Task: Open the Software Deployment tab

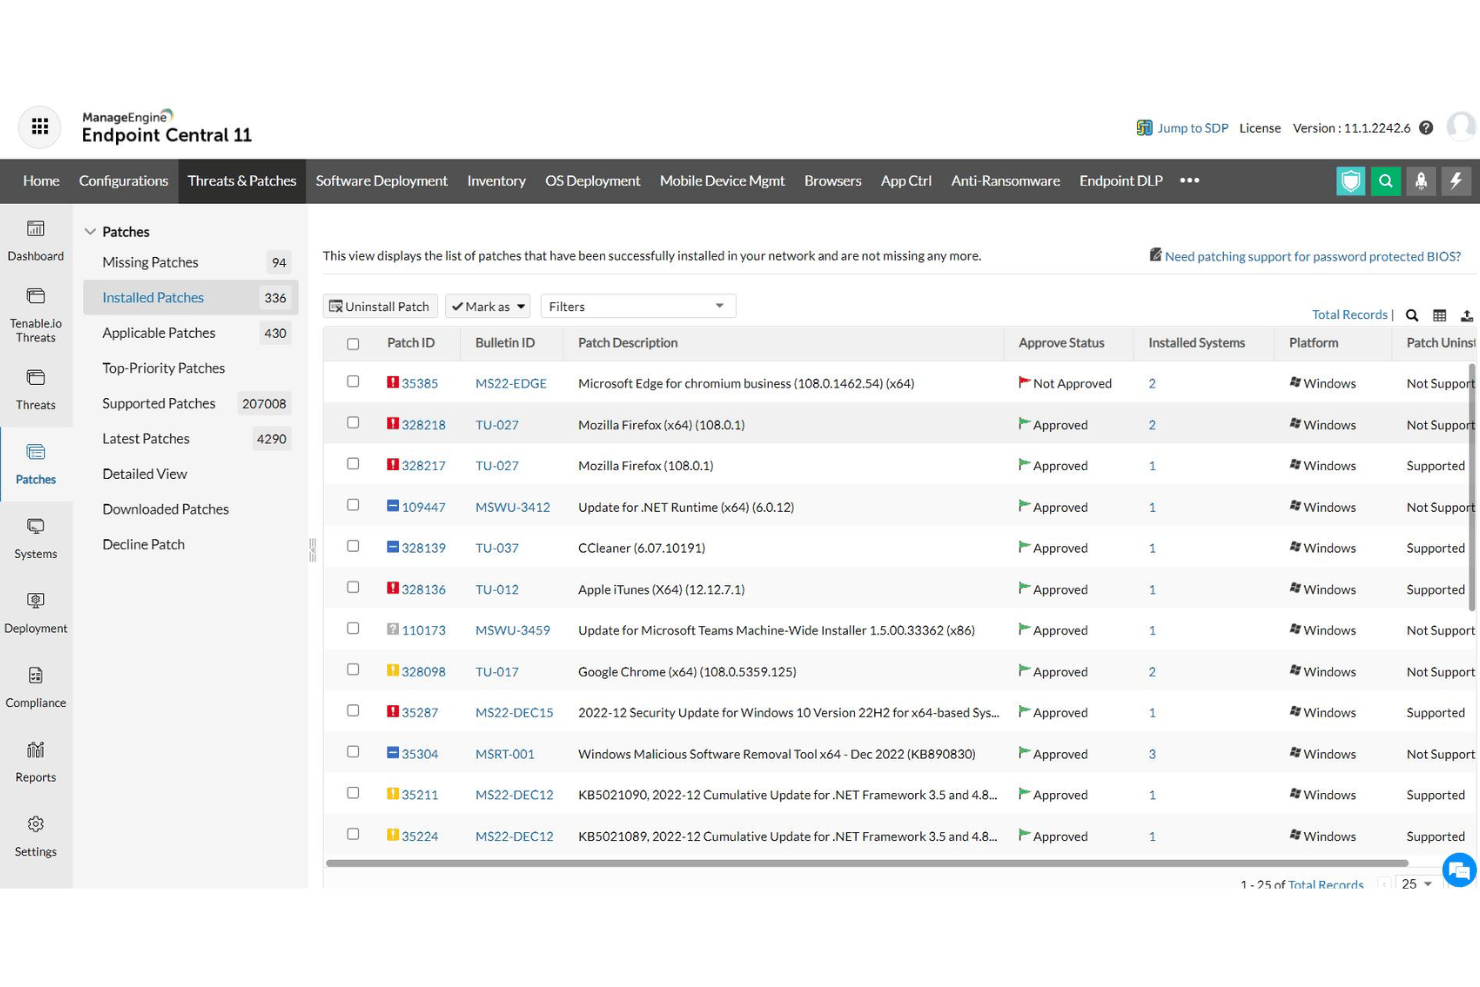Action: click(x=381, y=181)
